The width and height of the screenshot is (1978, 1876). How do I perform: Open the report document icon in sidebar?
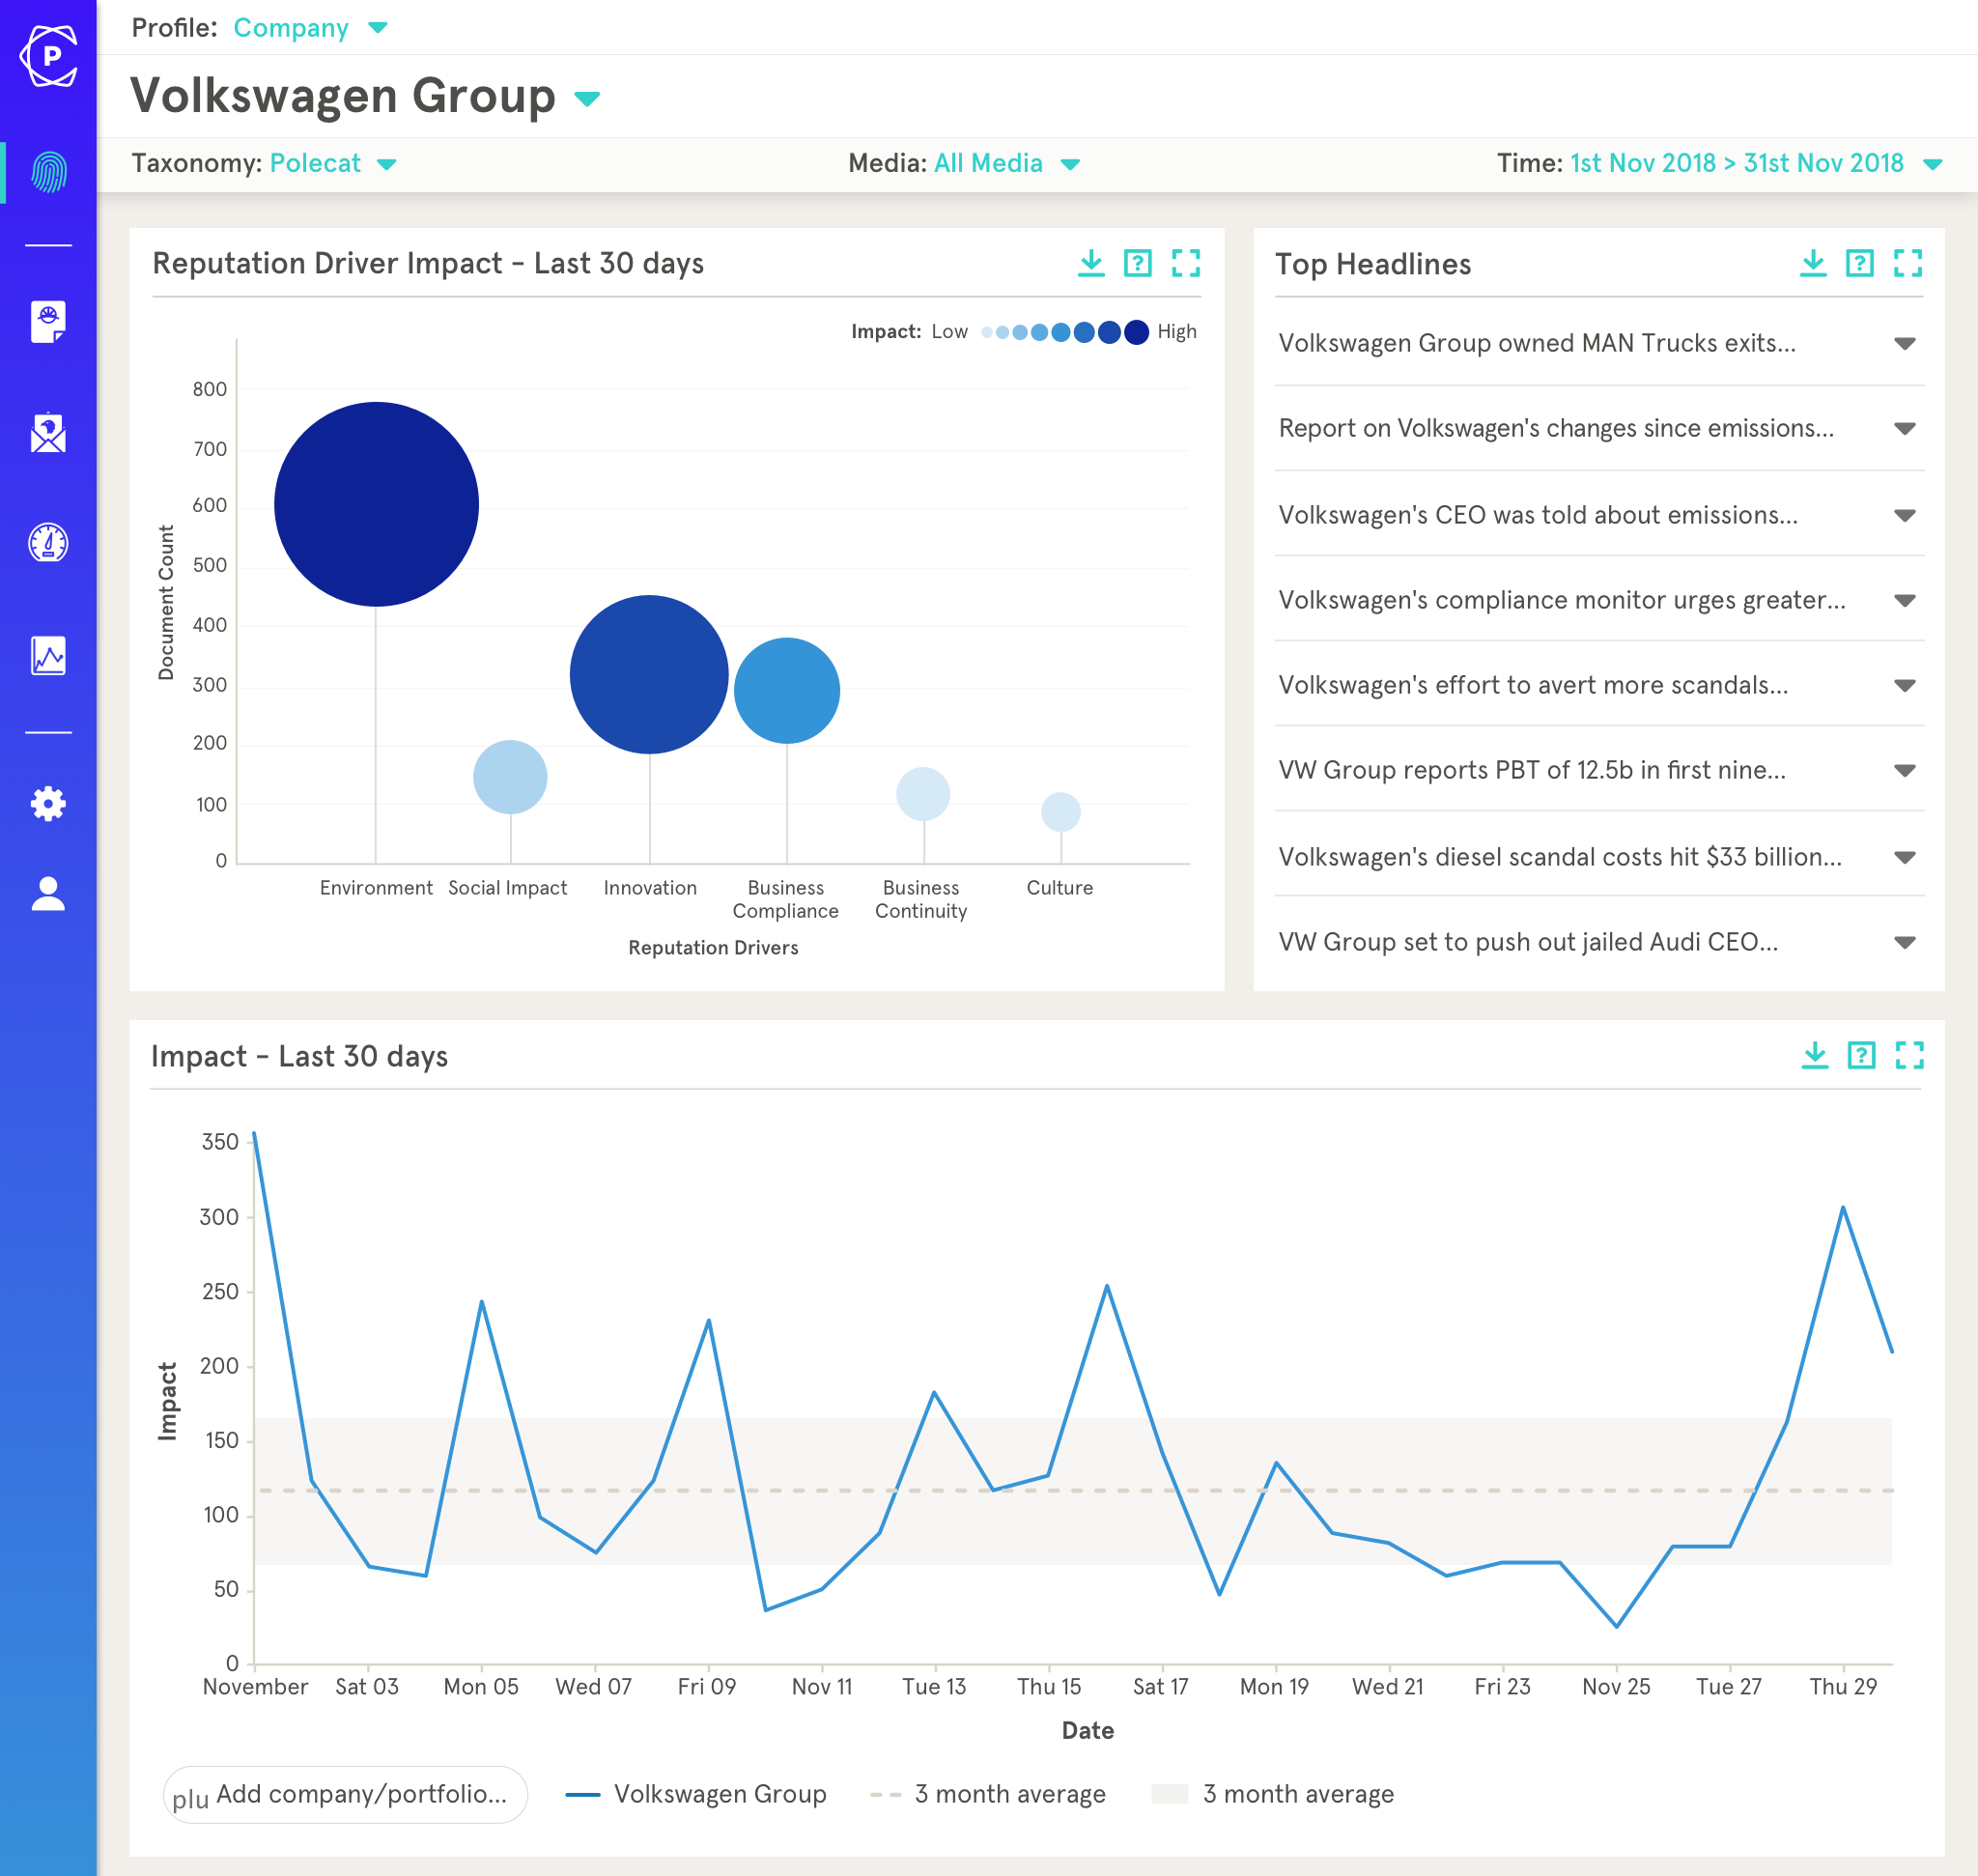pos(48,321)
